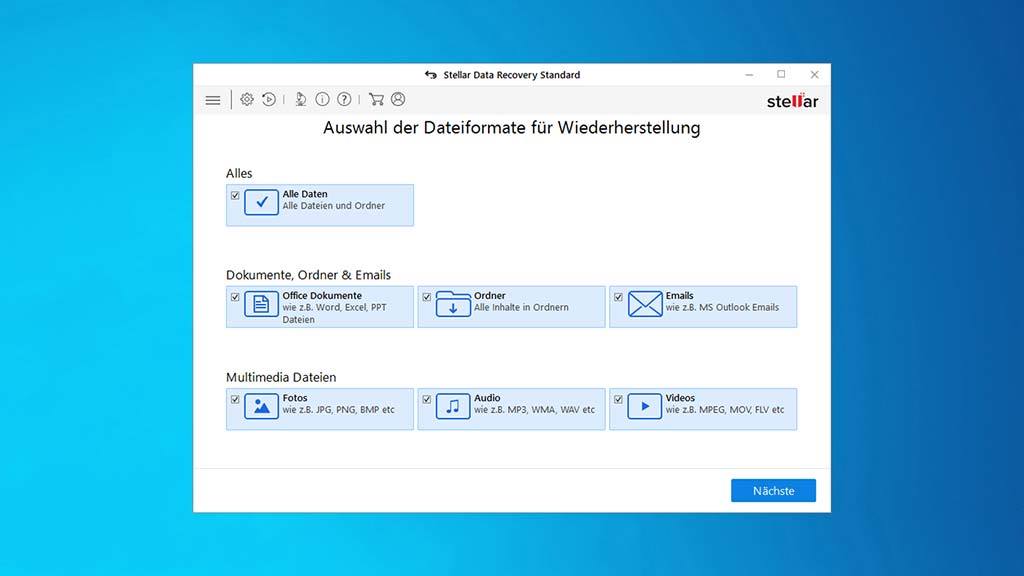Click the 'wie z.B. JPG, PNG, BMP etc' text
Viewport: 1024px width, 576px height.
click(x=338, y=410)
